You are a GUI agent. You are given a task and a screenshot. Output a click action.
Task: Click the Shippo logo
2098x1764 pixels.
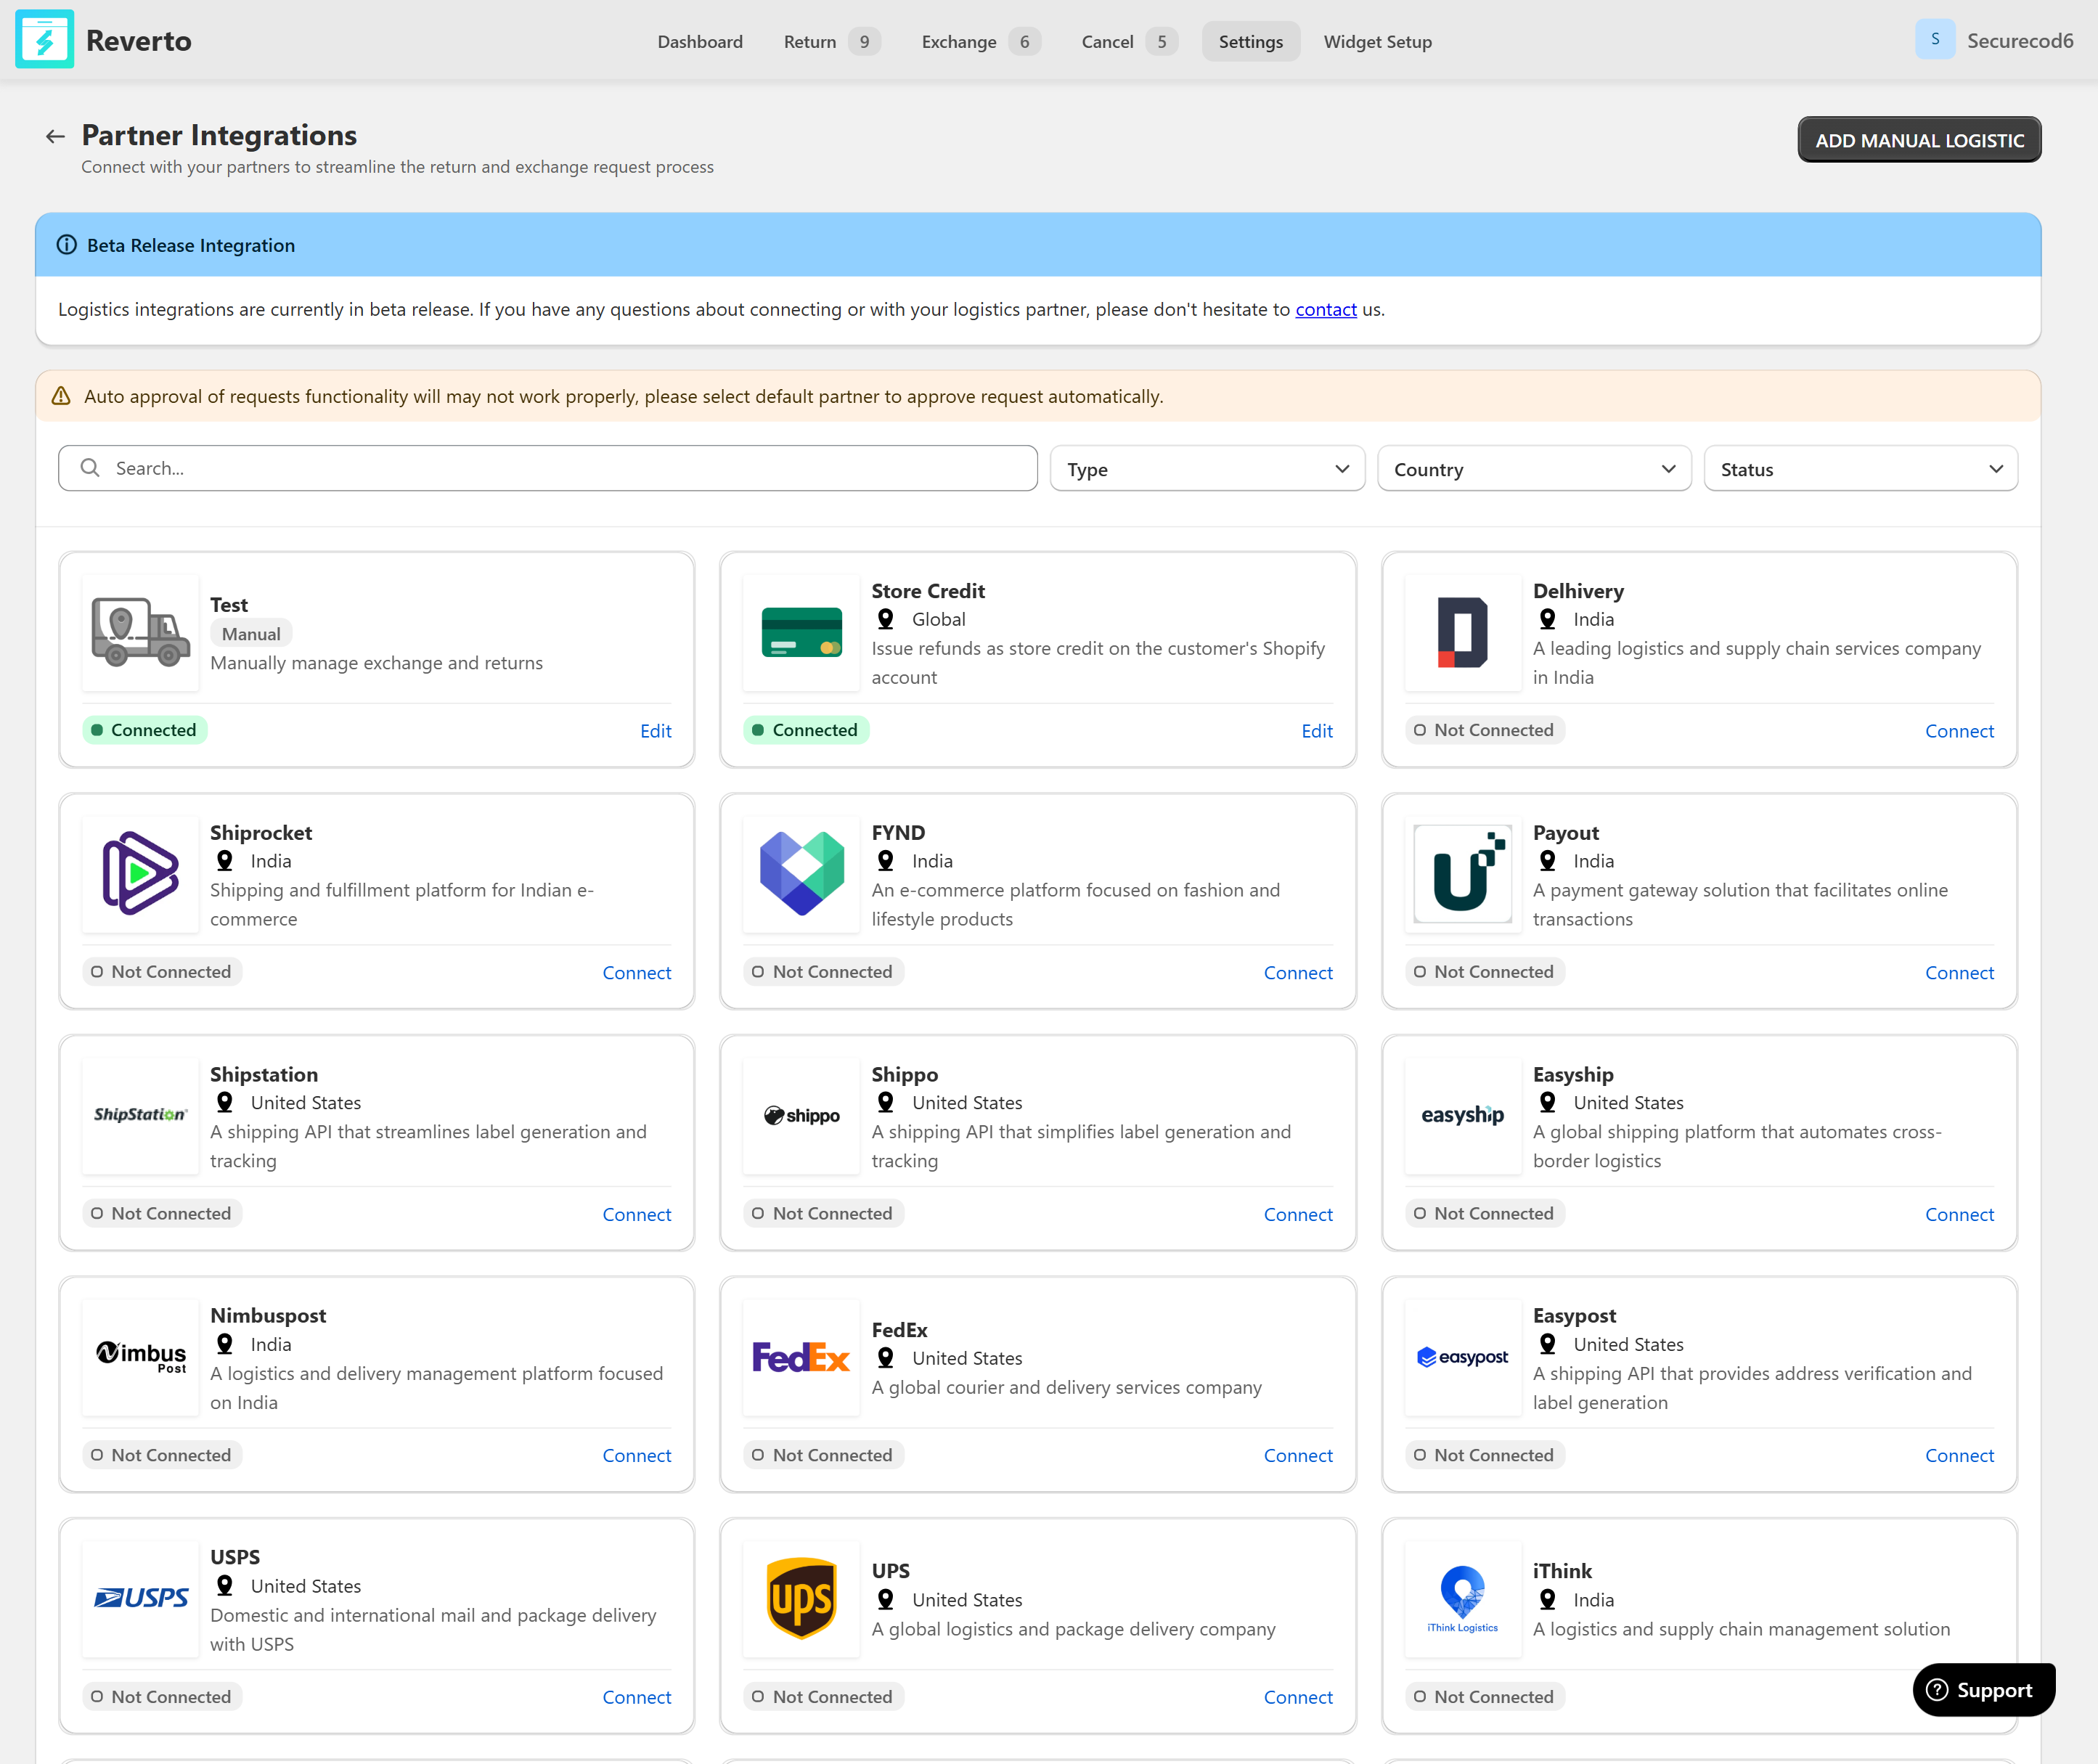(801, 1115)
